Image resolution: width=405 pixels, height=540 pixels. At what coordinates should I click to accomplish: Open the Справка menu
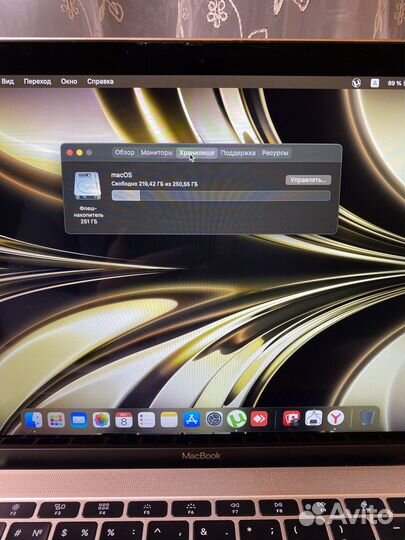[x=100, y=82]
